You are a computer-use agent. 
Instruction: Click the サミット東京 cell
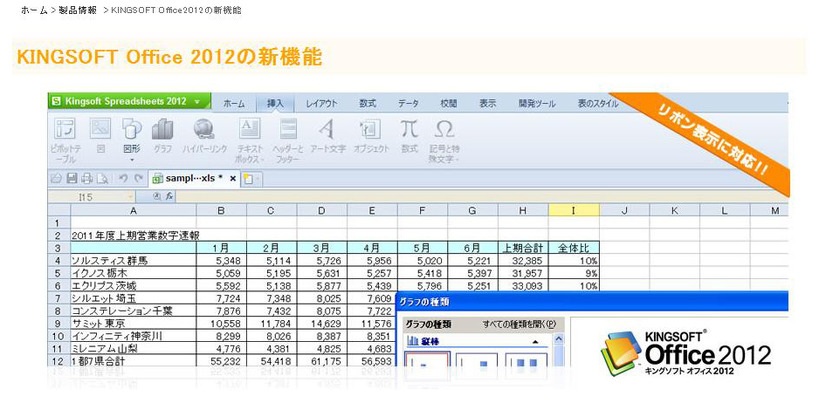[133, 323]
